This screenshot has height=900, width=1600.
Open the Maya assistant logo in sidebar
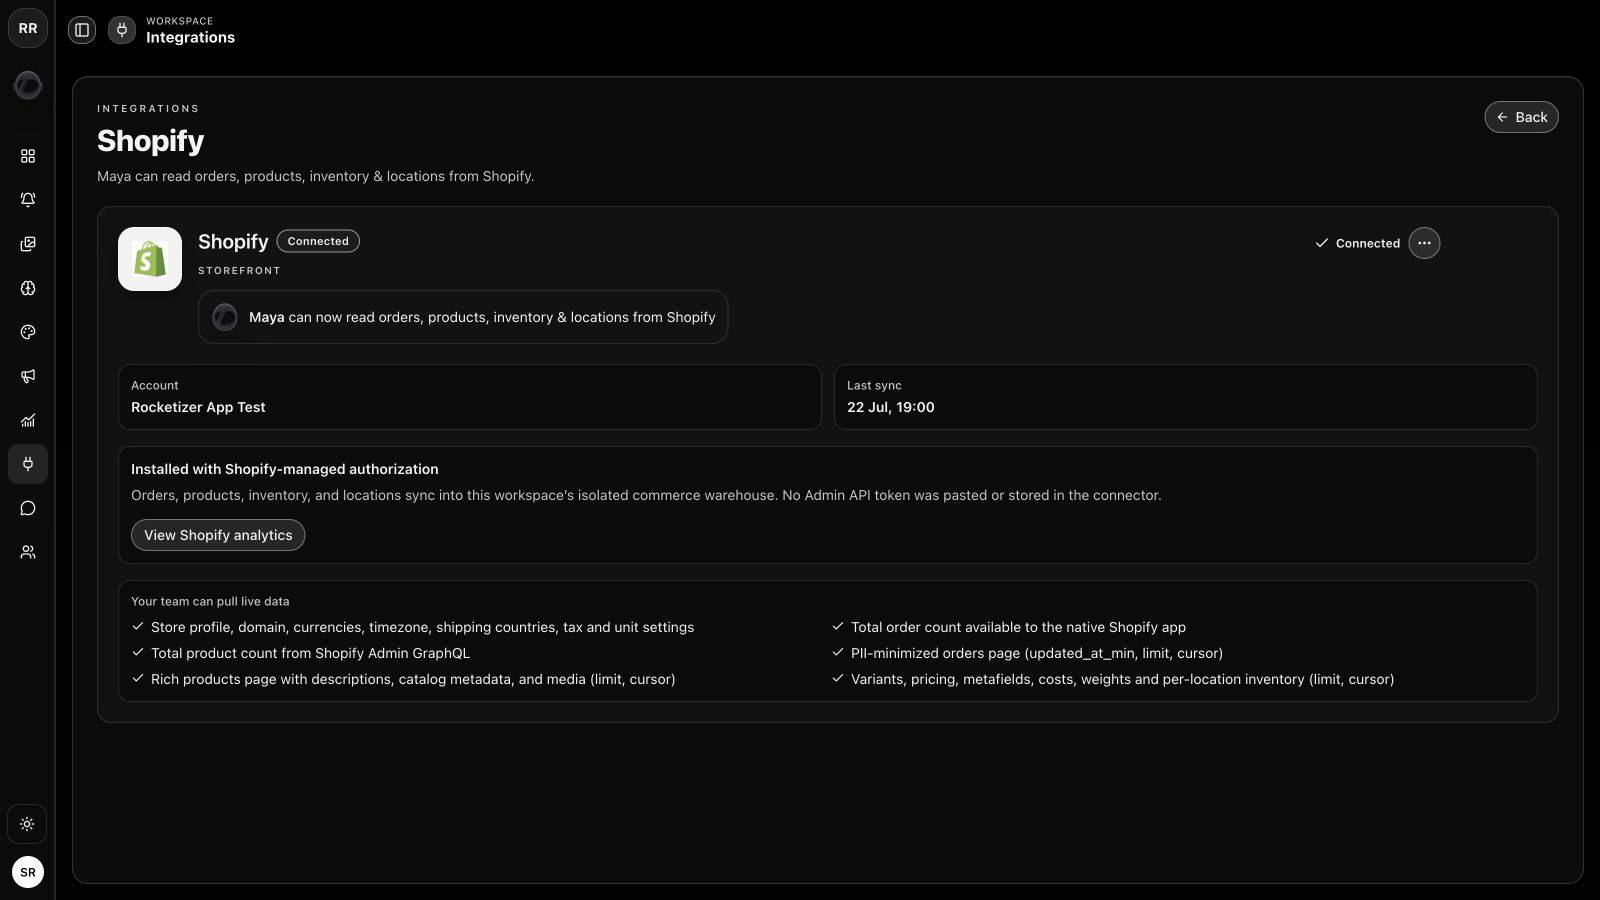[28, 86]
